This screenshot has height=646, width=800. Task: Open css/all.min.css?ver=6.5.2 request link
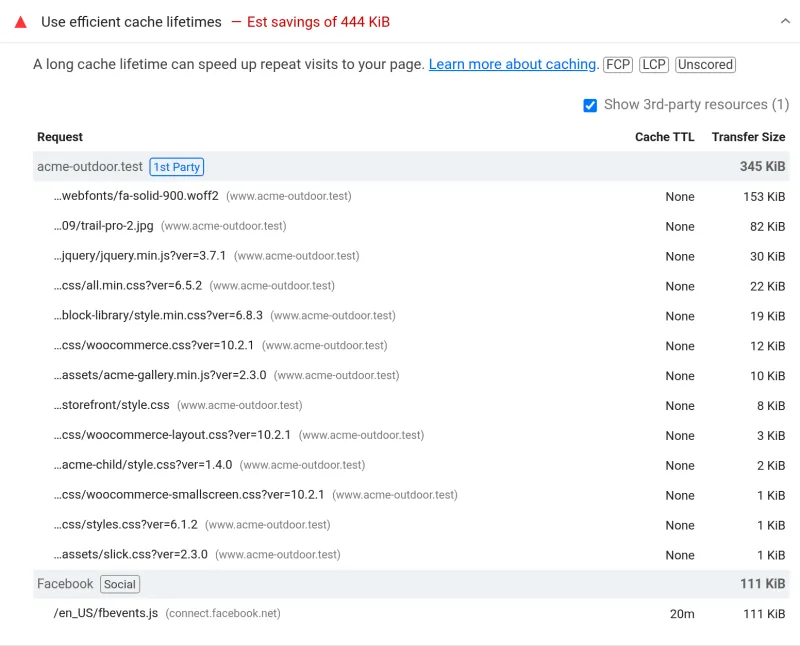click(128, 285)
